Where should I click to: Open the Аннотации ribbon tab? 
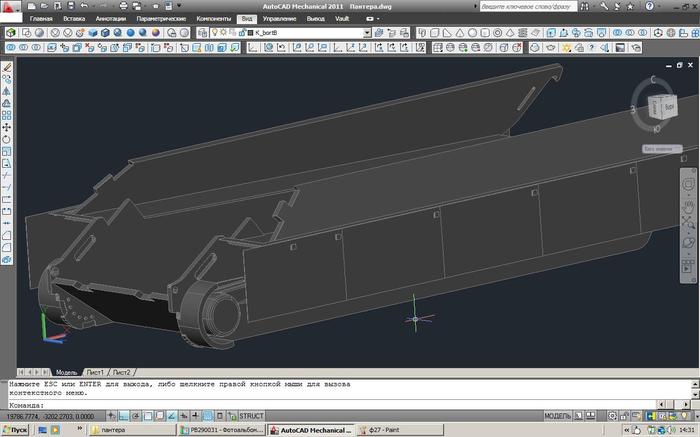110,19
